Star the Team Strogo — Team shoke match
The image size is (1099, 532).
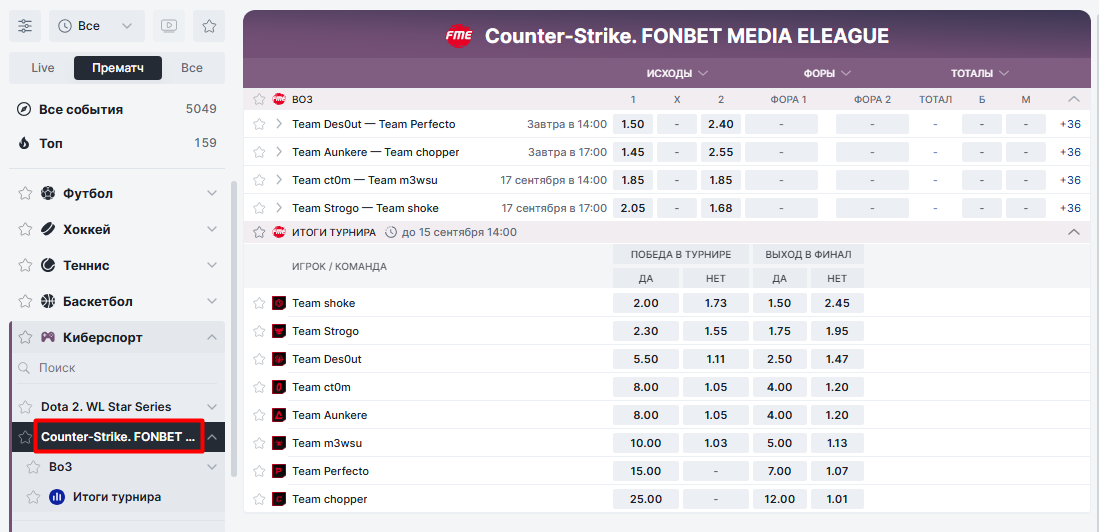(259, 208)
